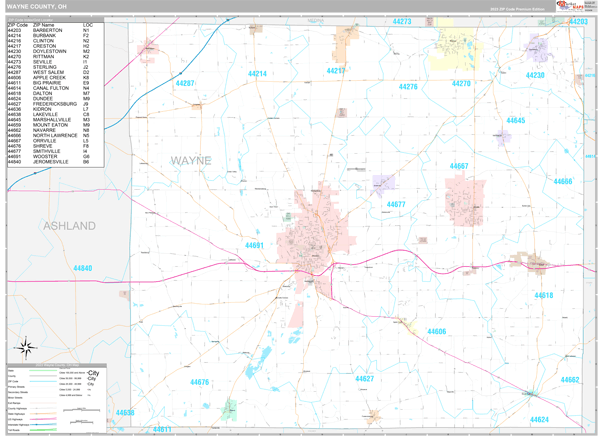Image resolution: width=600 pixels, height=436 pixels.
Task: Click the compass rose icon
Action: tap(27, 348)
